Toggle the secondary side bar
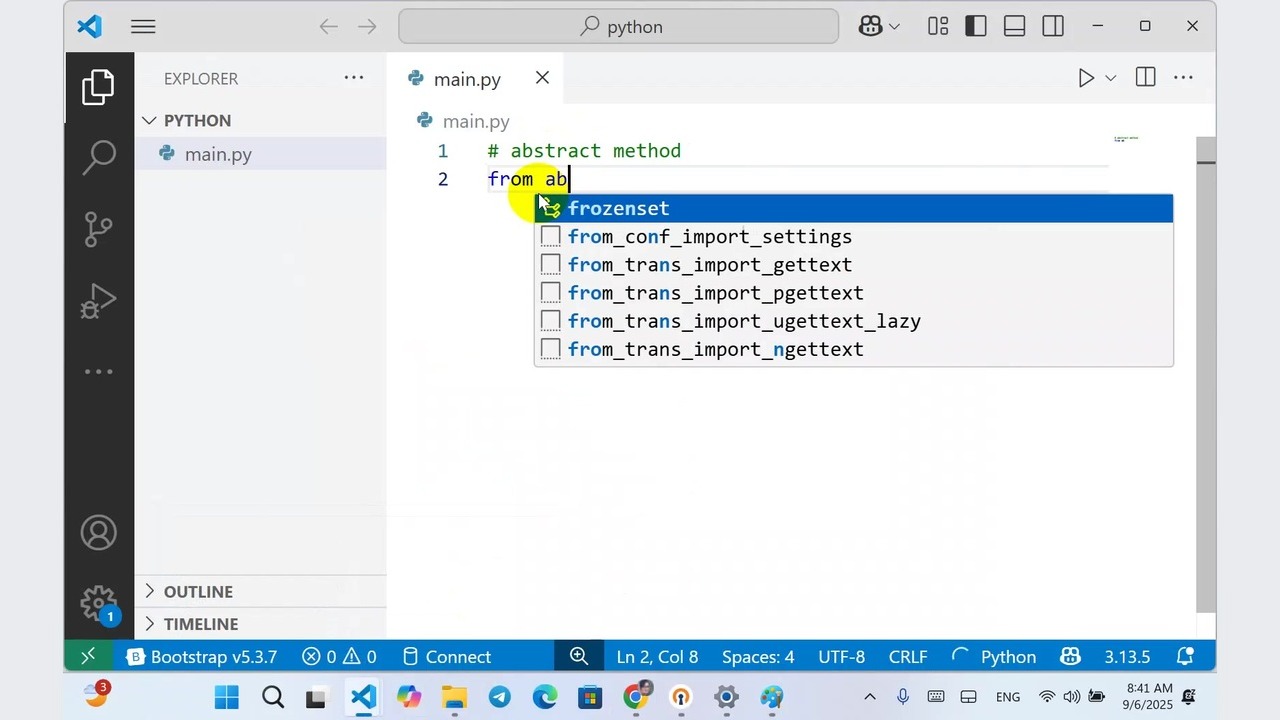1280x720 pixels. click(x=1053, y=27)
